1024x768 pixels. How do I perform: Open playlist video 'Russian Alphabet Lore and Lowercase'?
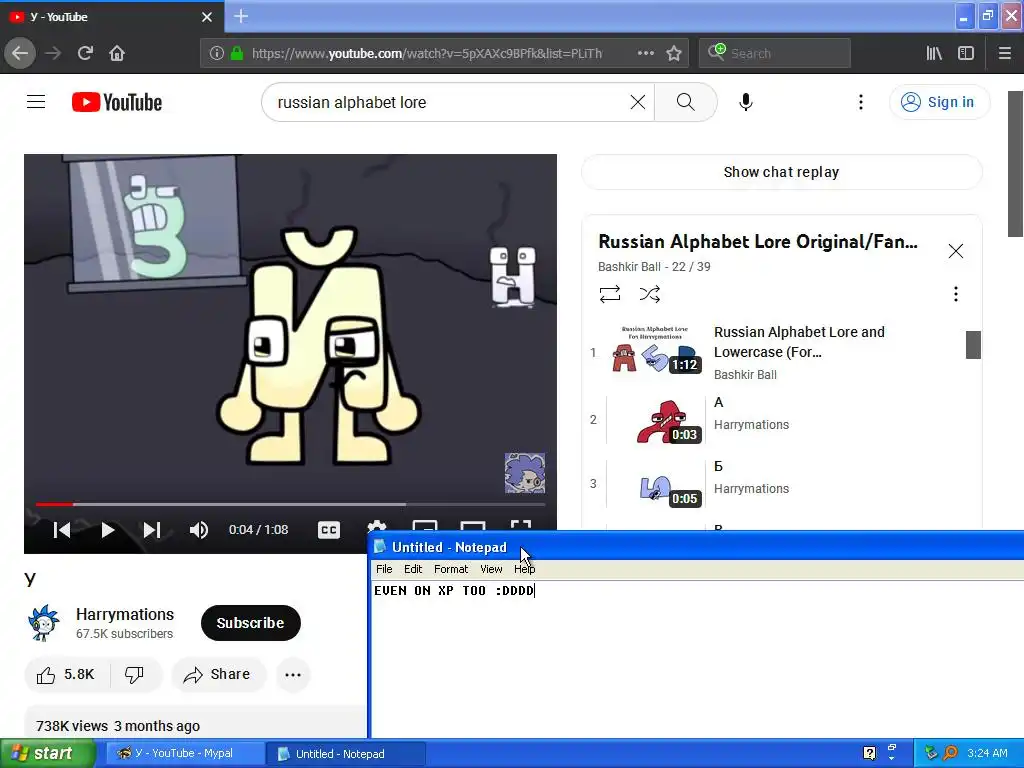click(774, 352)
